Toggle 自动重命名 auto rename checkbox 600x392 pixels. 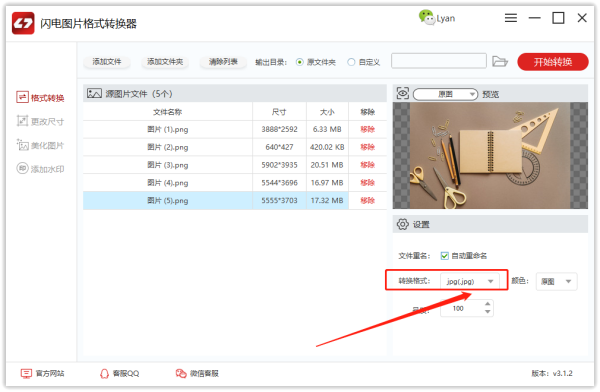444,256
